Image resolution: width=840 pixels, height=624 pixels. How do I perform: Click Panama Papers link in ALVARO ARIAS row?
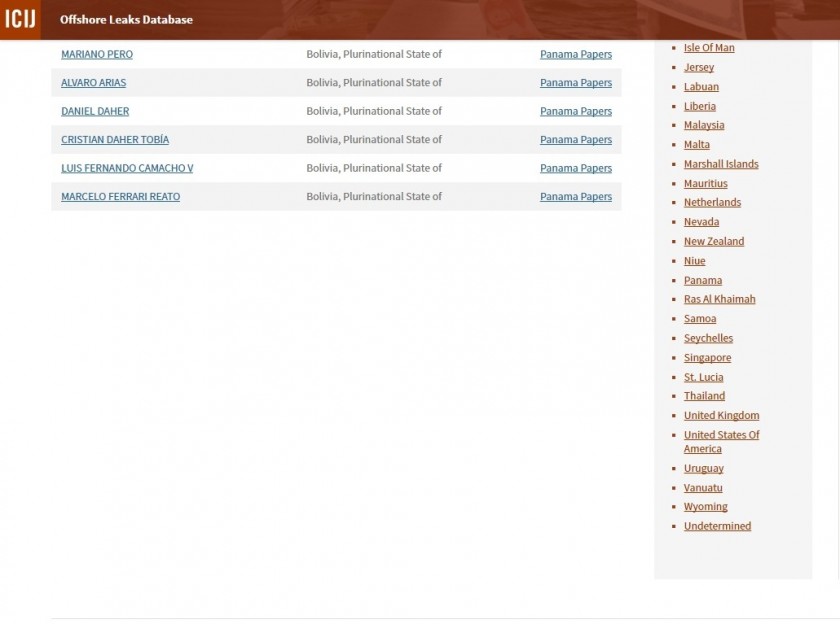[576, 82]
